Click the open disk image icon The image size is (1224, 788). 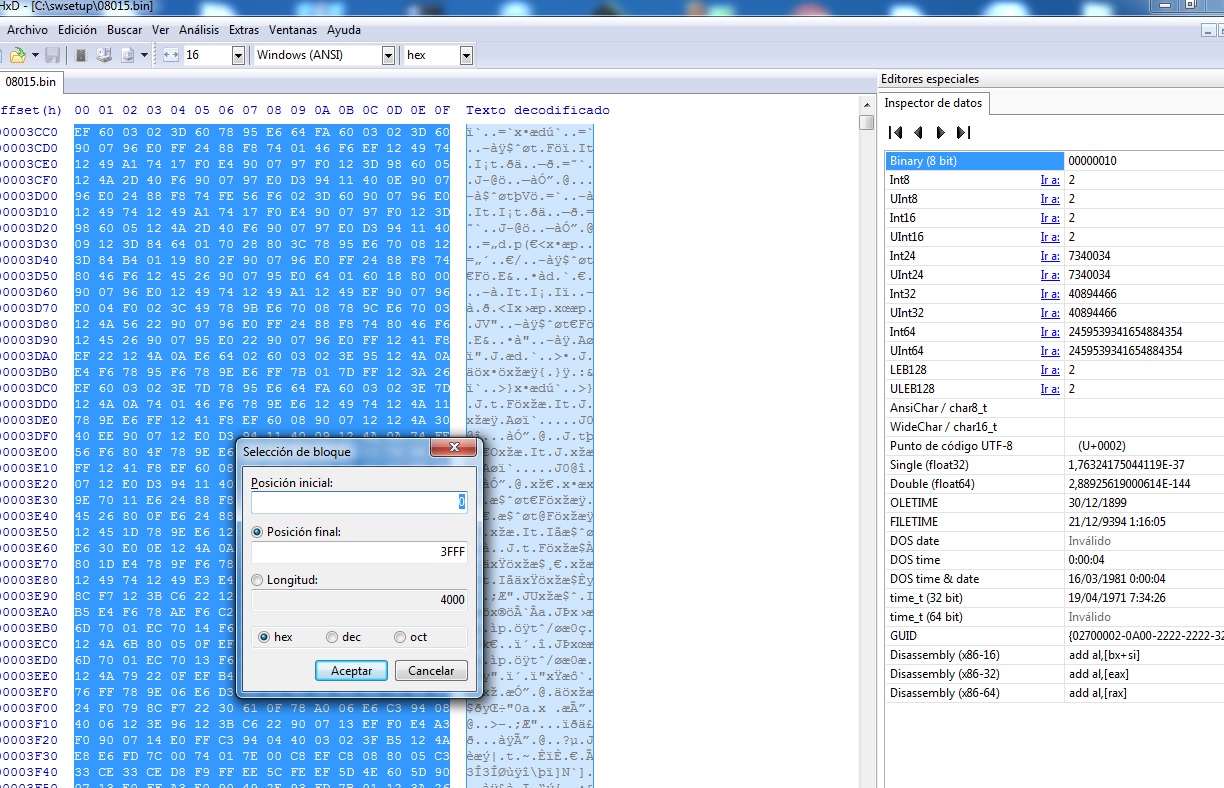(x=128, y=55)
